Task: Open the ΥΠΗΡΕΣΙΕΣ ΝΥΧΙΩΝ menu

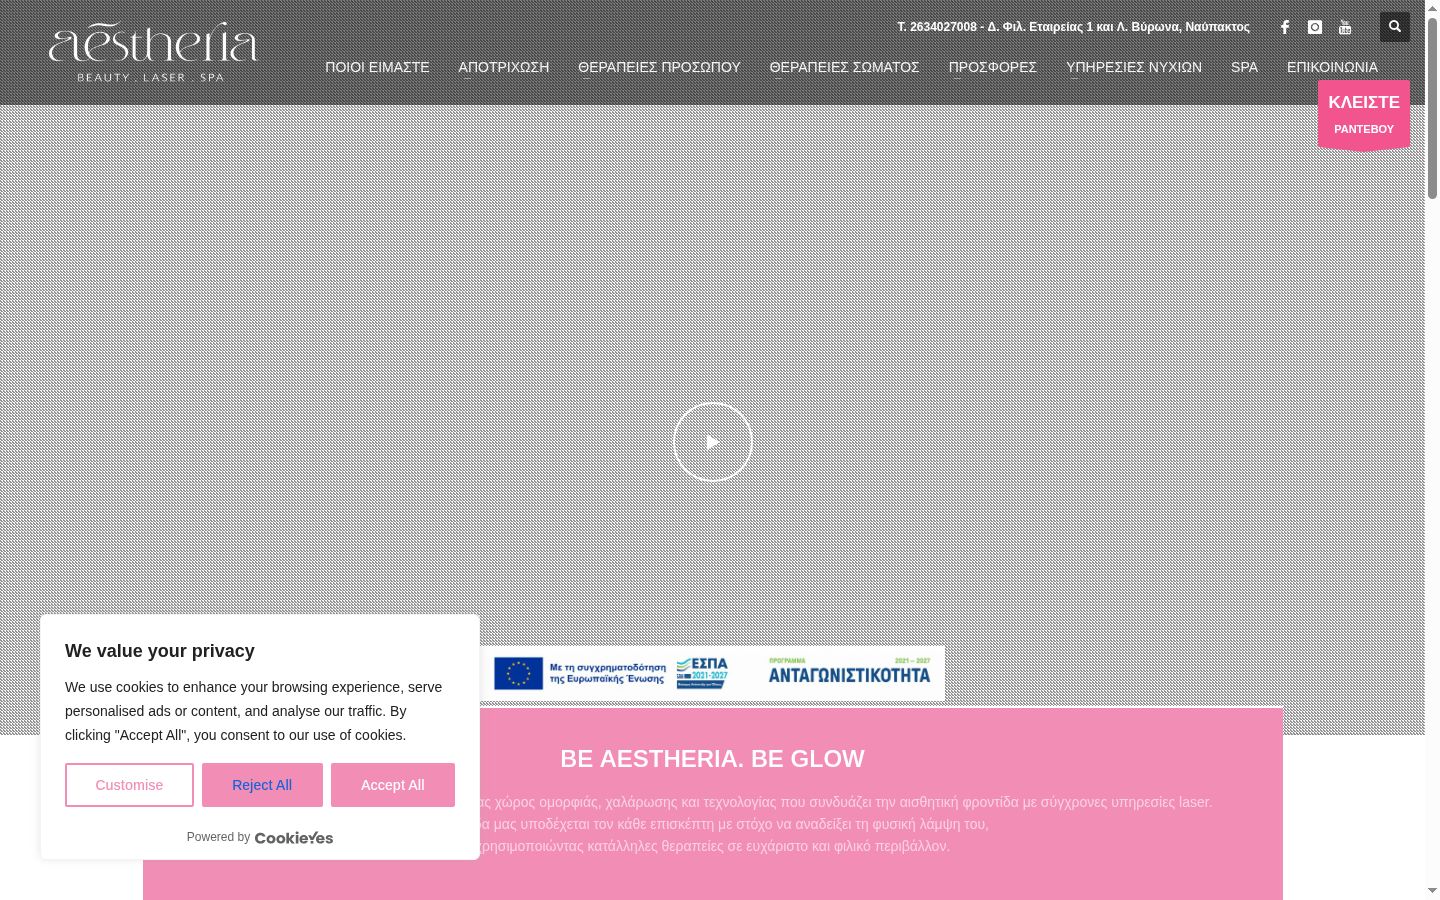Action: point(1134,67)
